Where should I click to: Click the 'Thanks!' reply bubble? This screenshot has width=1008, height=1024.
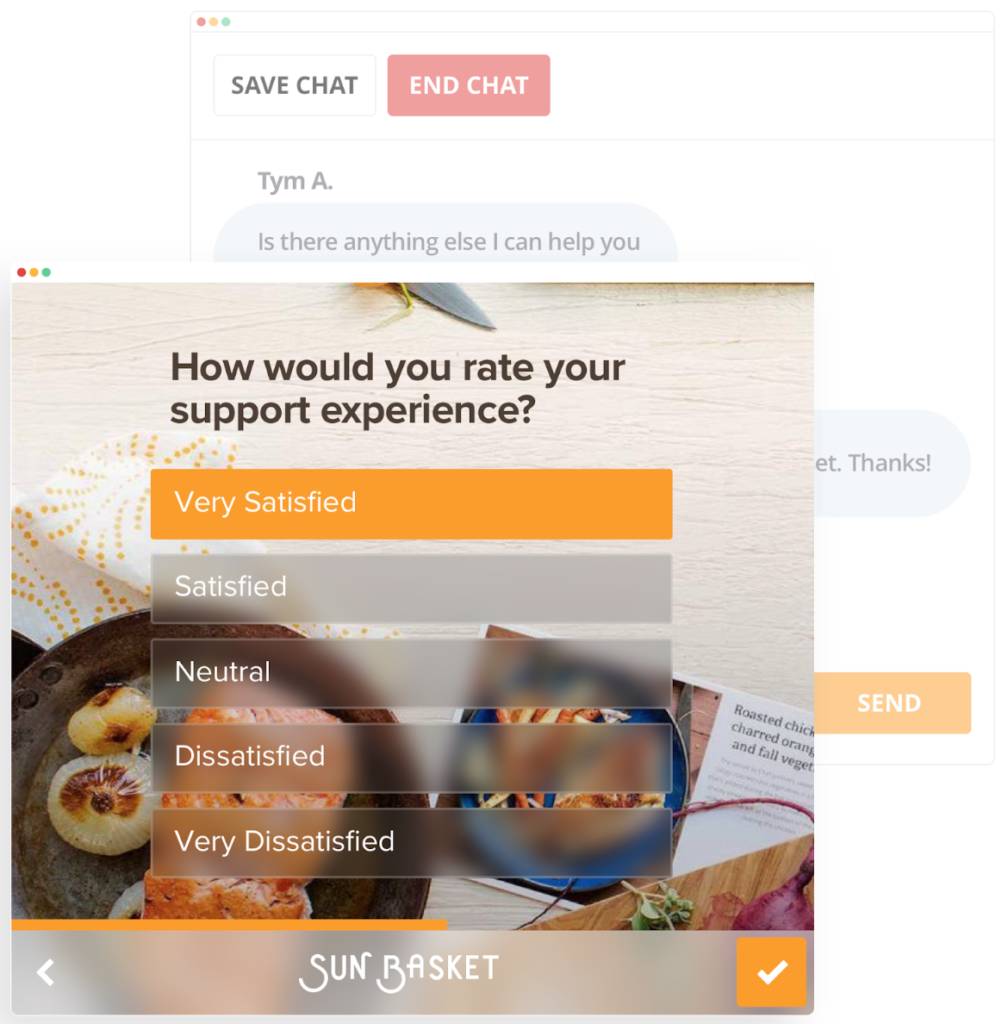(892, 463)
